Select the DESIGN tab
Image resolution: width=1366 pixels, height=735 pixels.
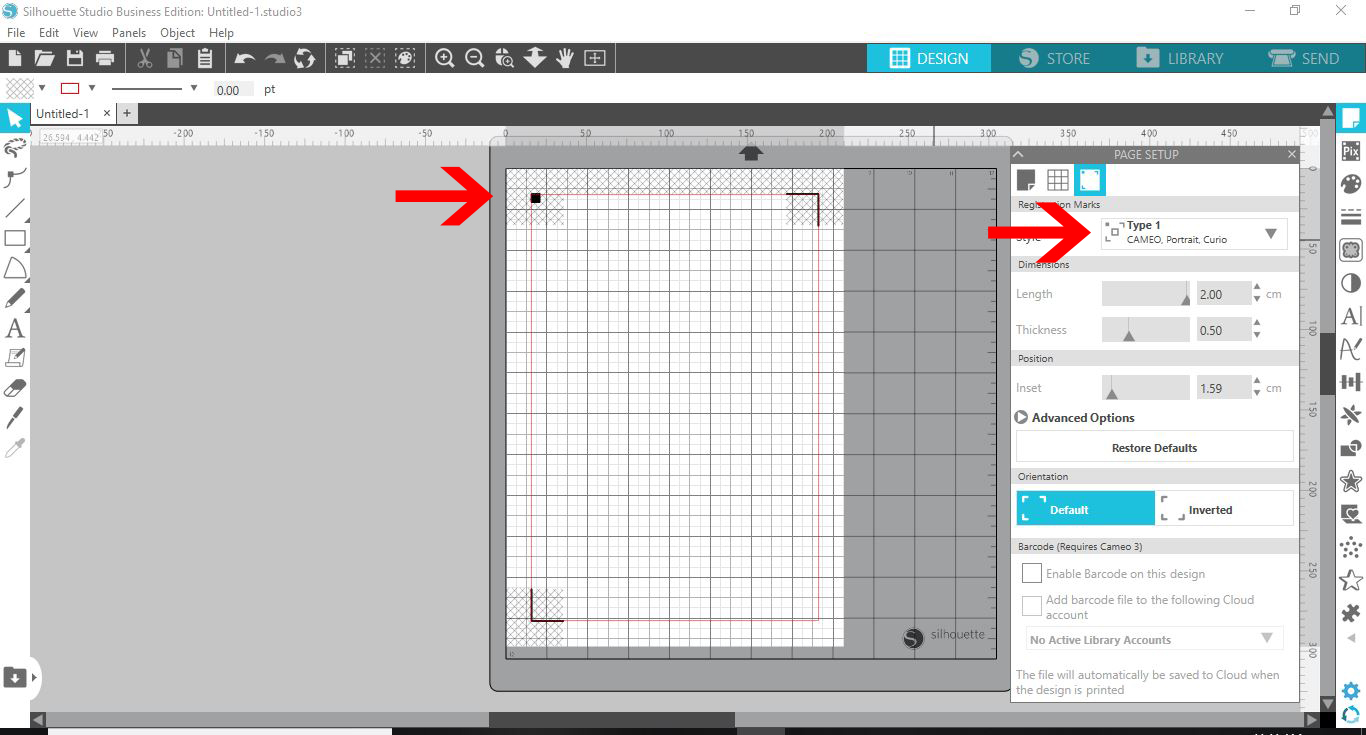[x=929, y=58]
